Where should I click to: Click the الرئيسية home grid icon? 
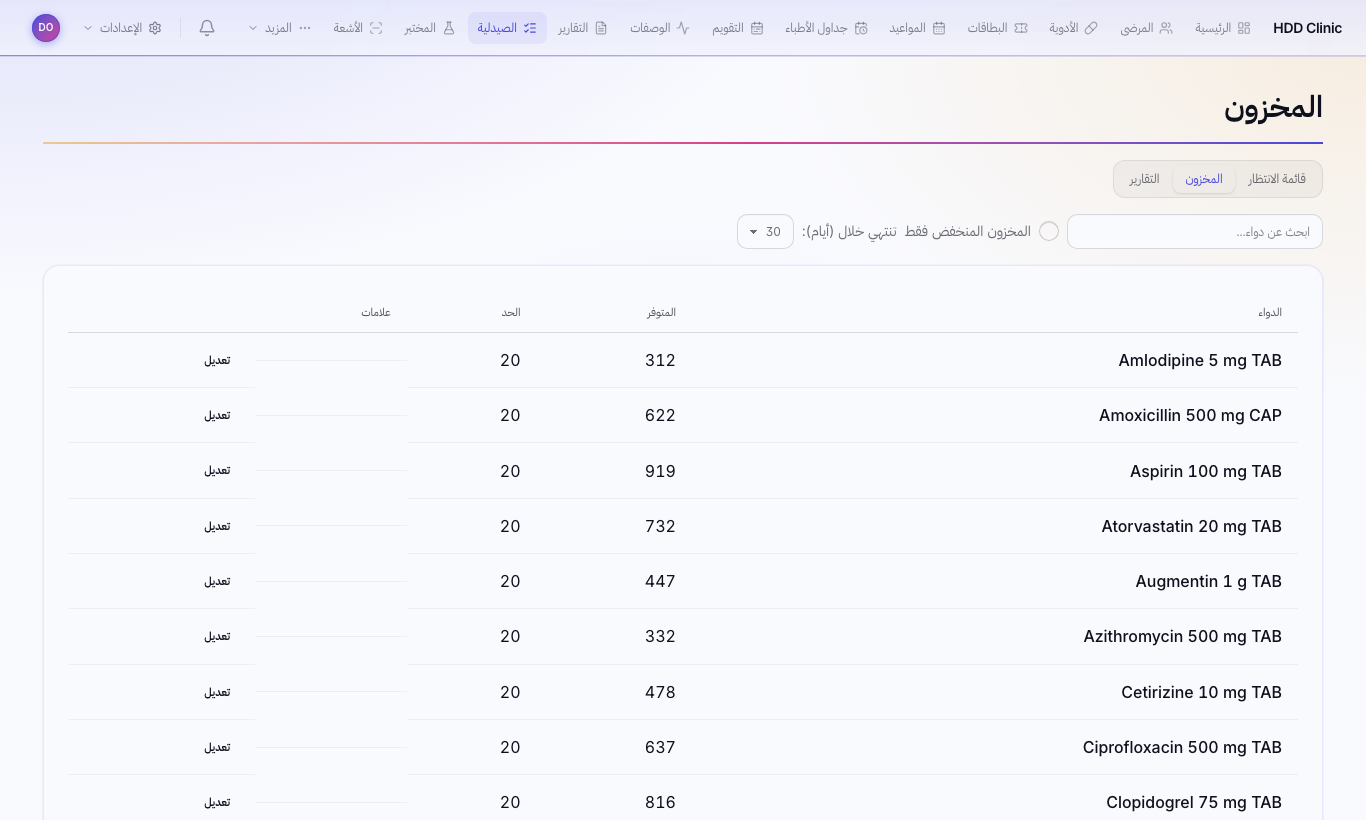(1244, 28)
